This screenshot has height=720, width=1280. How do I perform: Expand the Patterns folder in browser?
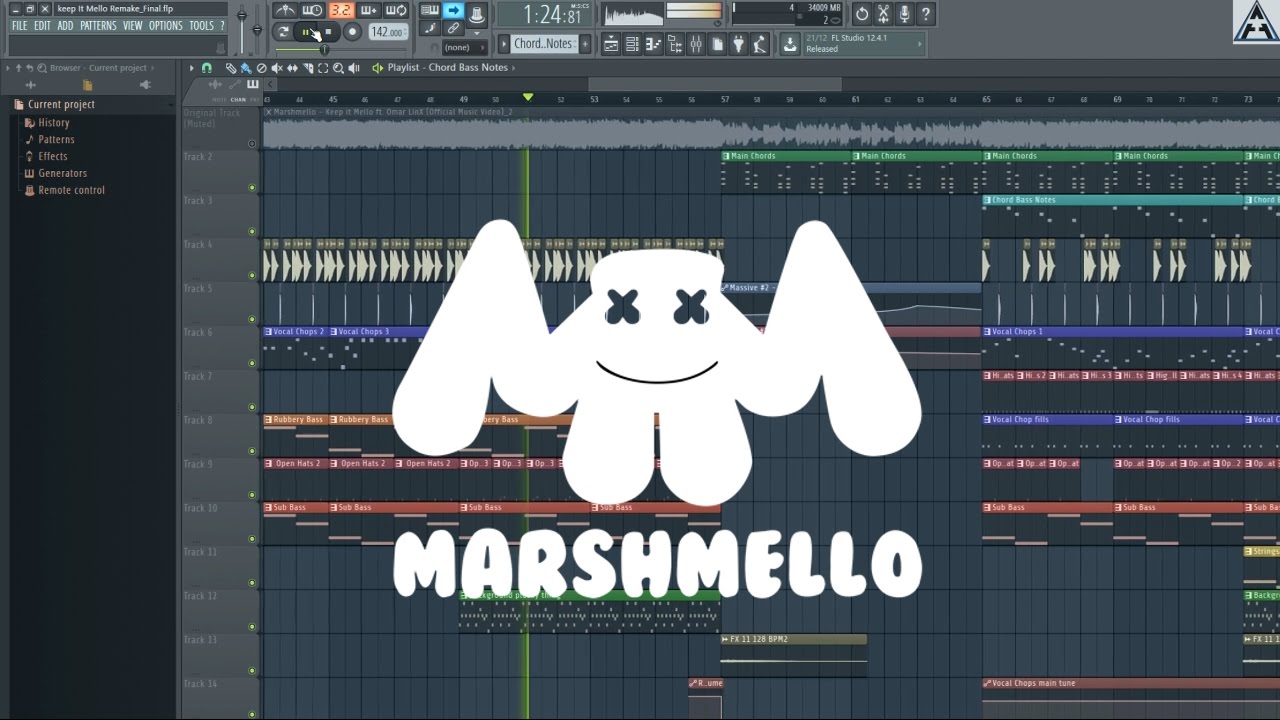coord(56,140)
